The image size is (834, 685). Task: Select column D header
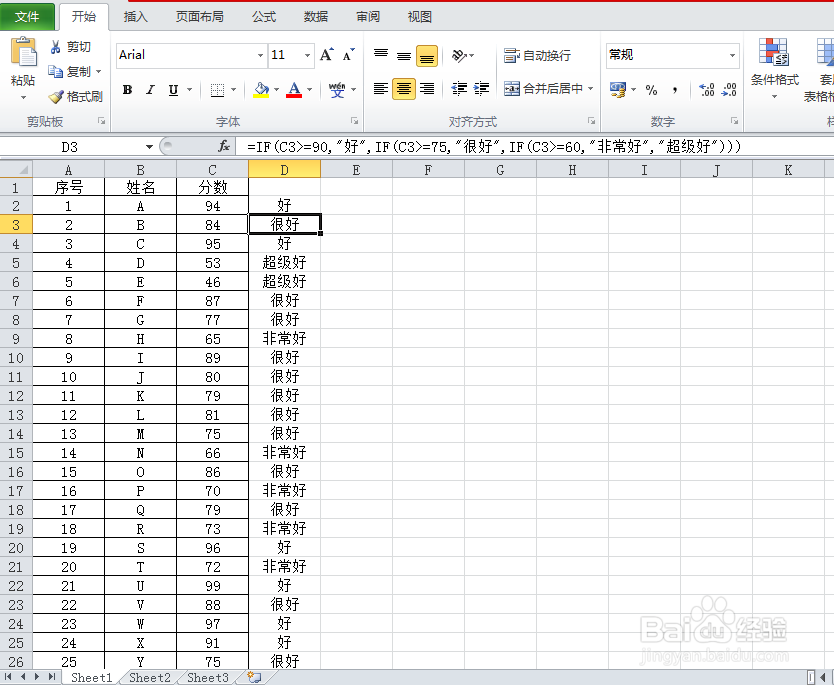click(285, 170)
